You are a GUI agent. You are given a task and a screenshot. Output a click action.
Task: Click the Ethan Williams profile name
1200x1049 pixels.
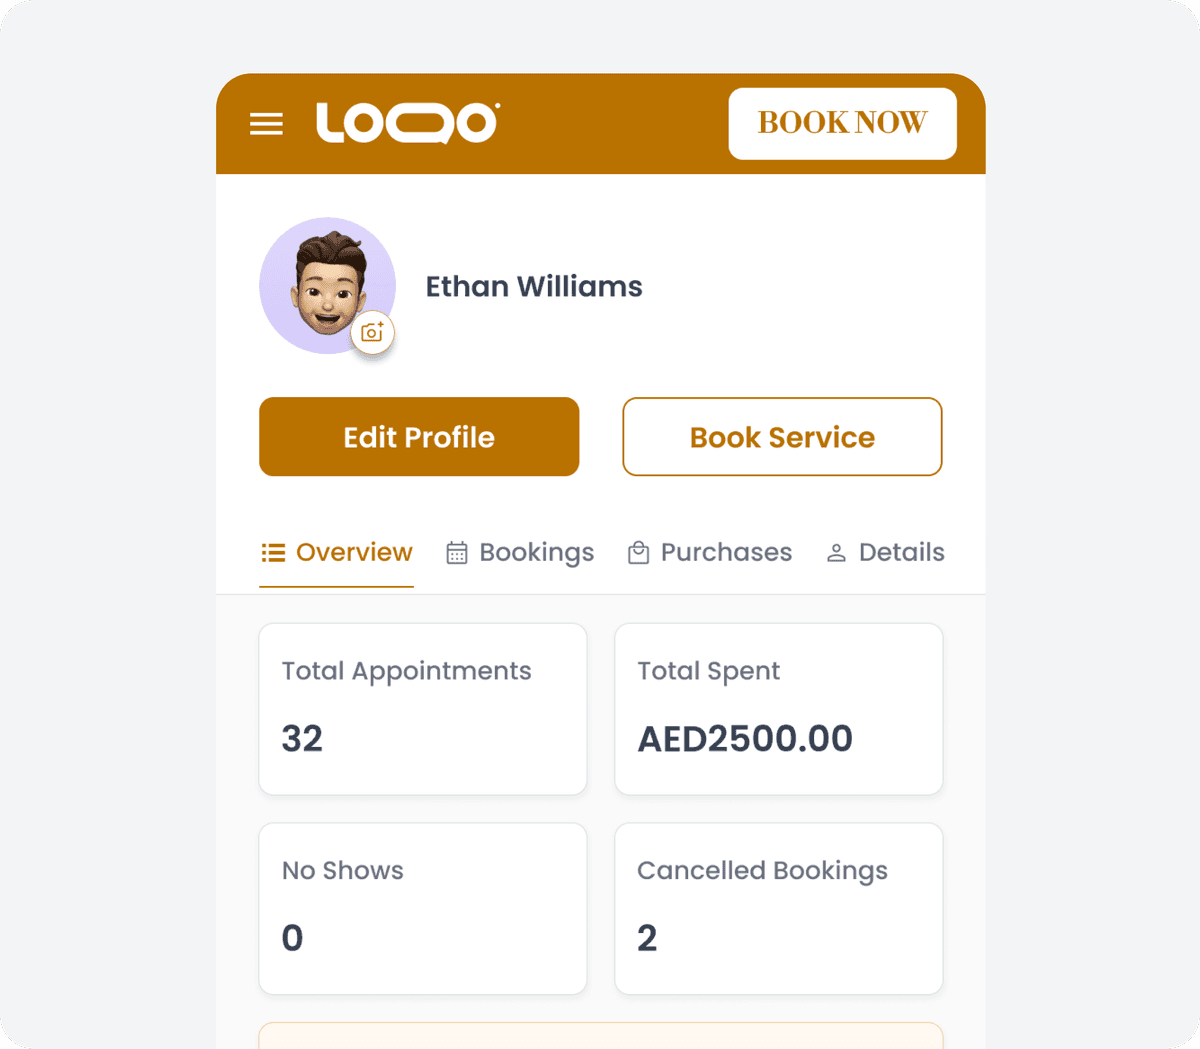point(534,287)
